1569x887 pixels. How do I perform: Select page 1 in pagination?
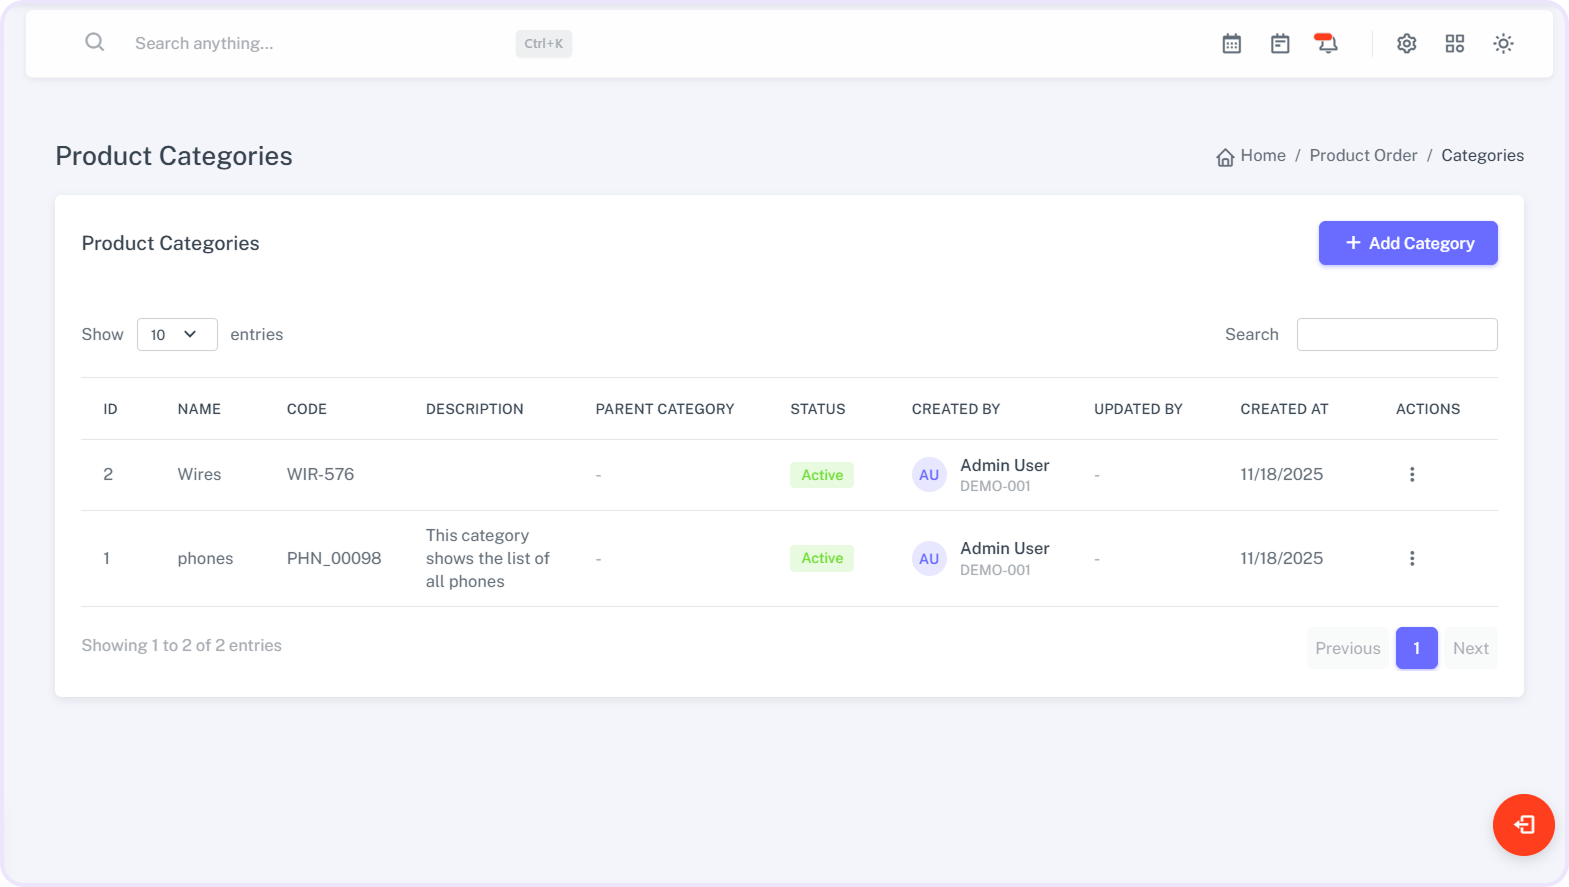[x=1416, y=648]
